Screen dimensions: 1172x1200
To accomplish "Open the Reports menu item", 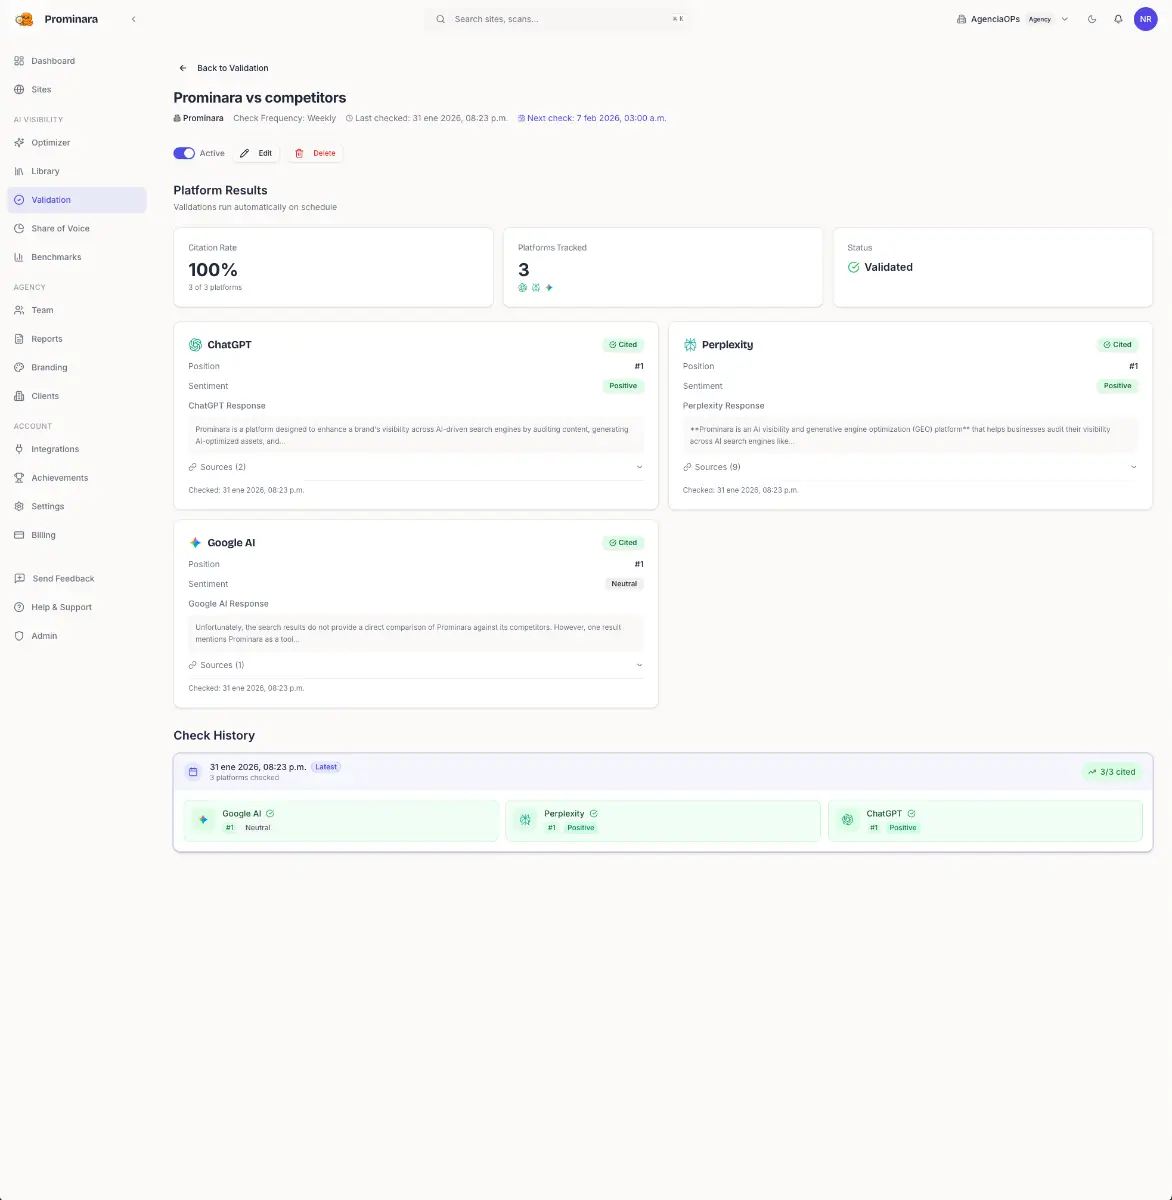I will pos(77,339).
